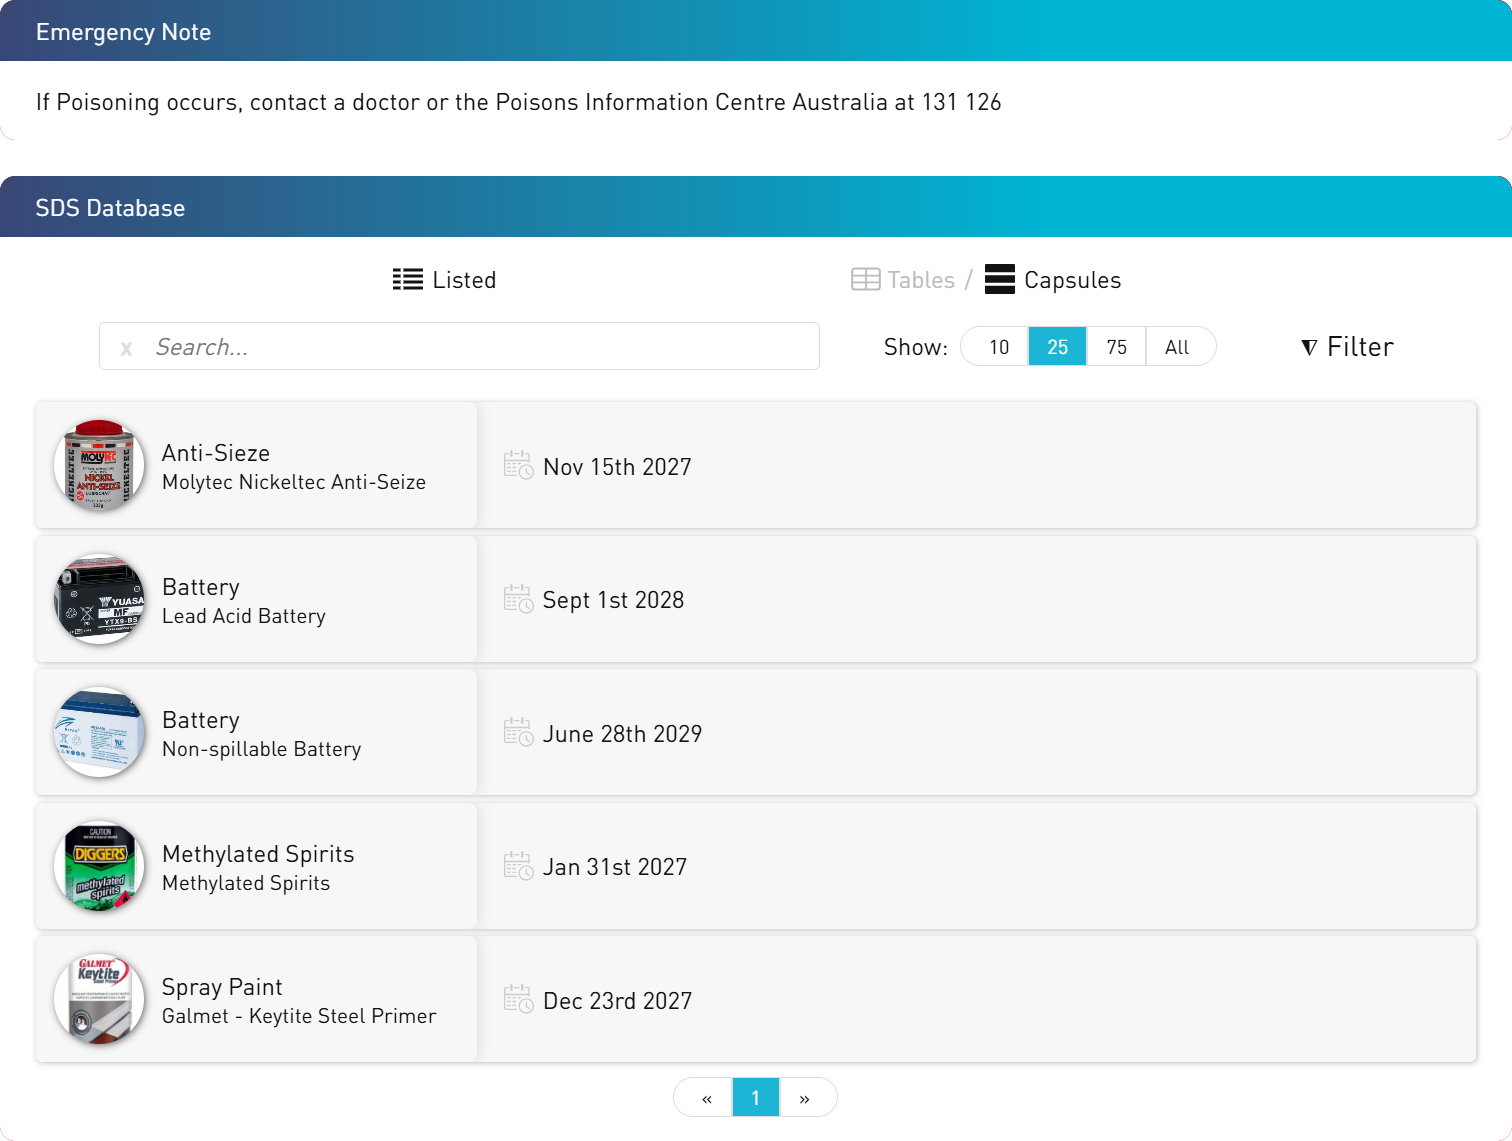Viewport: 1512px width, 1141px height.
Task: Click the Listed view list icon
Action: tap(407, 279)
